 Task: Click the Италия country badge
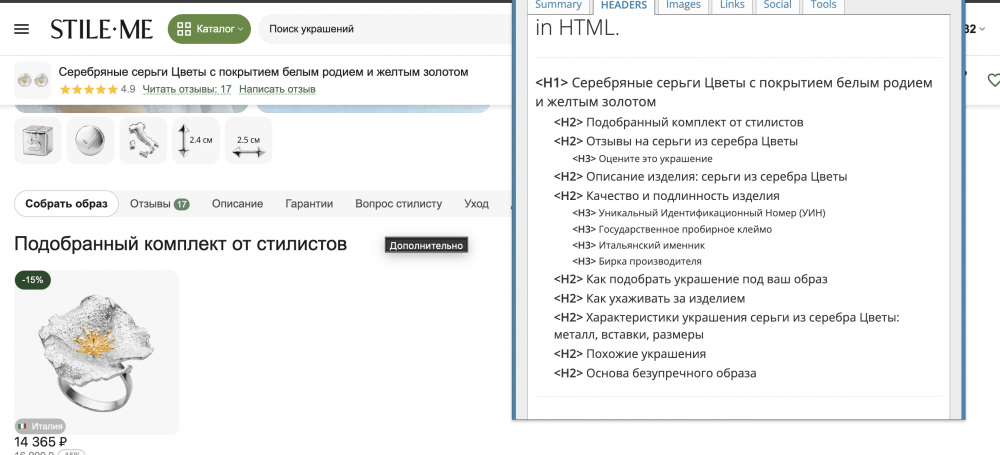coord(40,426)
